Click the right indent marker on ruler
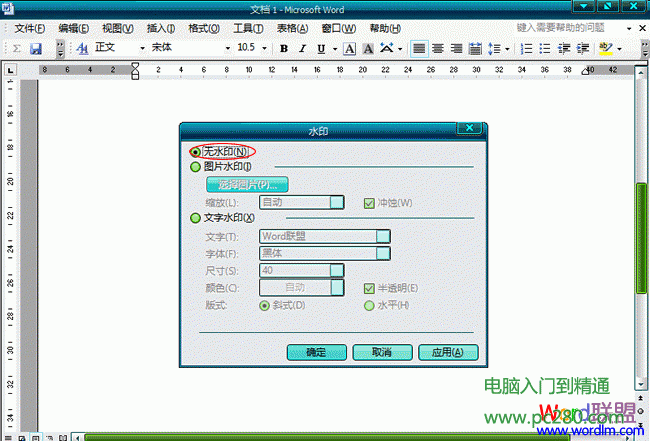The width and height of the screenshot is (650, 441). (x=585, y=72)
